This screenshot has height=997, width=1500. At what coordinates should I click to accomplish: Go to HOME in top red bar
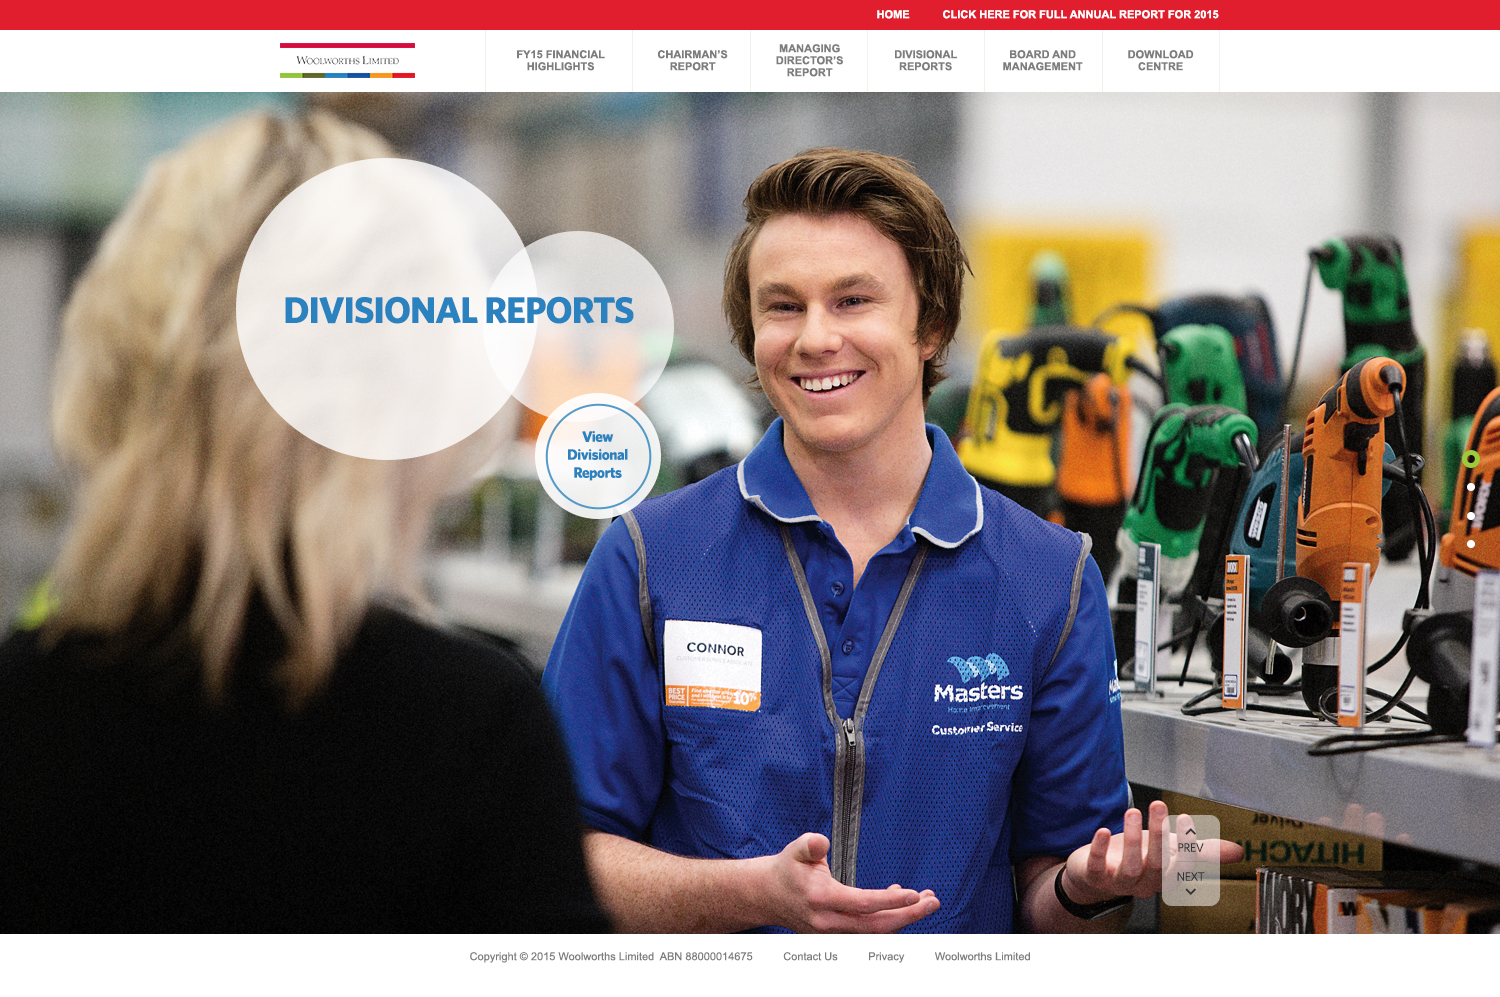pos(893,15)
